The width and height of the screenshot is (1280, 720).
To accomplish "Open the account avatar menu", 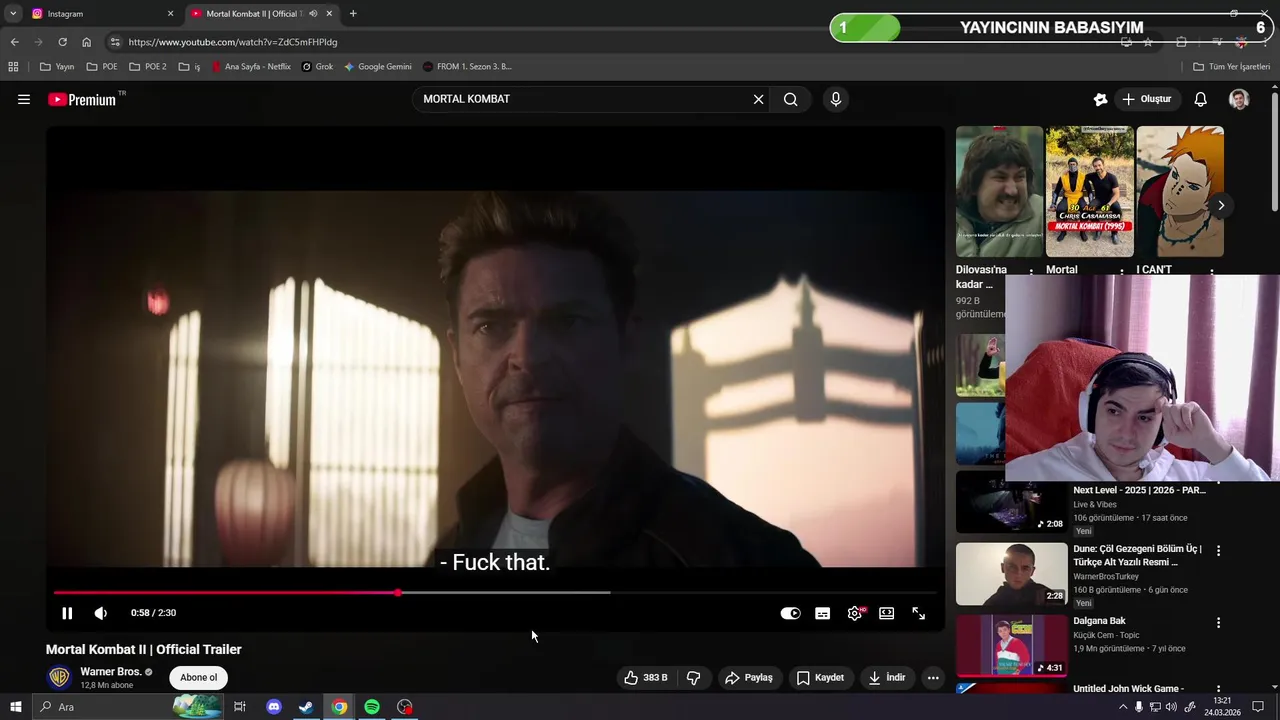I will point(1239,99).
